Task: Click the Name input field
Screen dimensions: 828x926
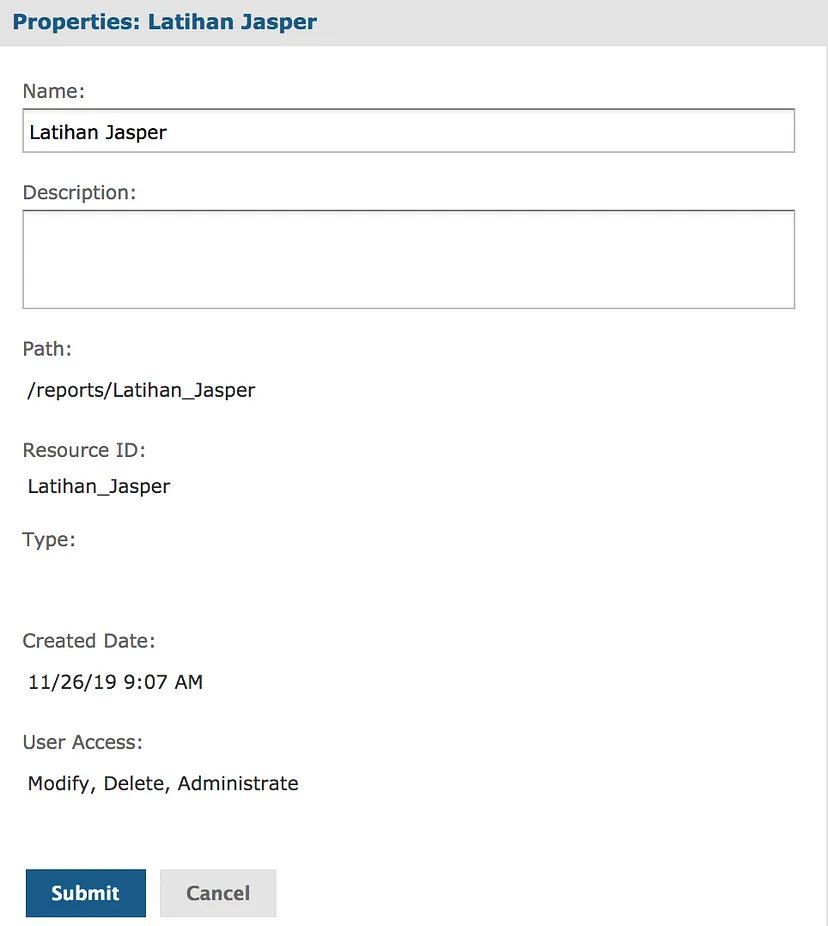Action: (x=409, y=131)
